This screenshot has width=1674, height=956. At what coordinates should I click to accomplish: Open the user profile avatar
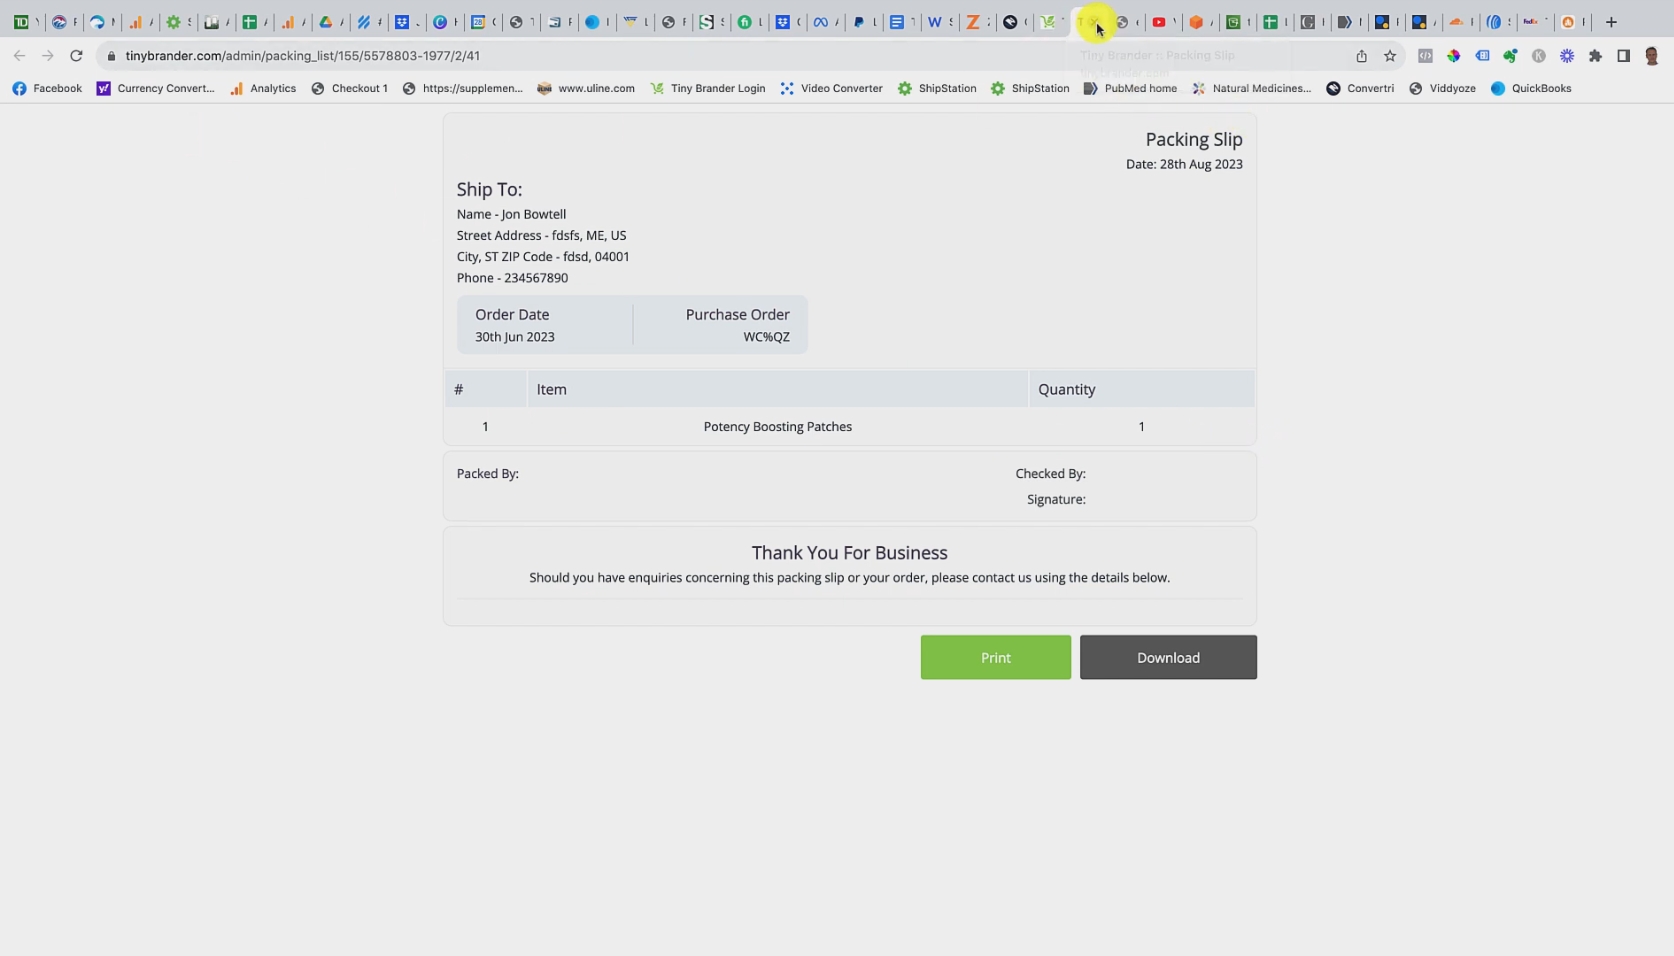tap(1652, 56)
